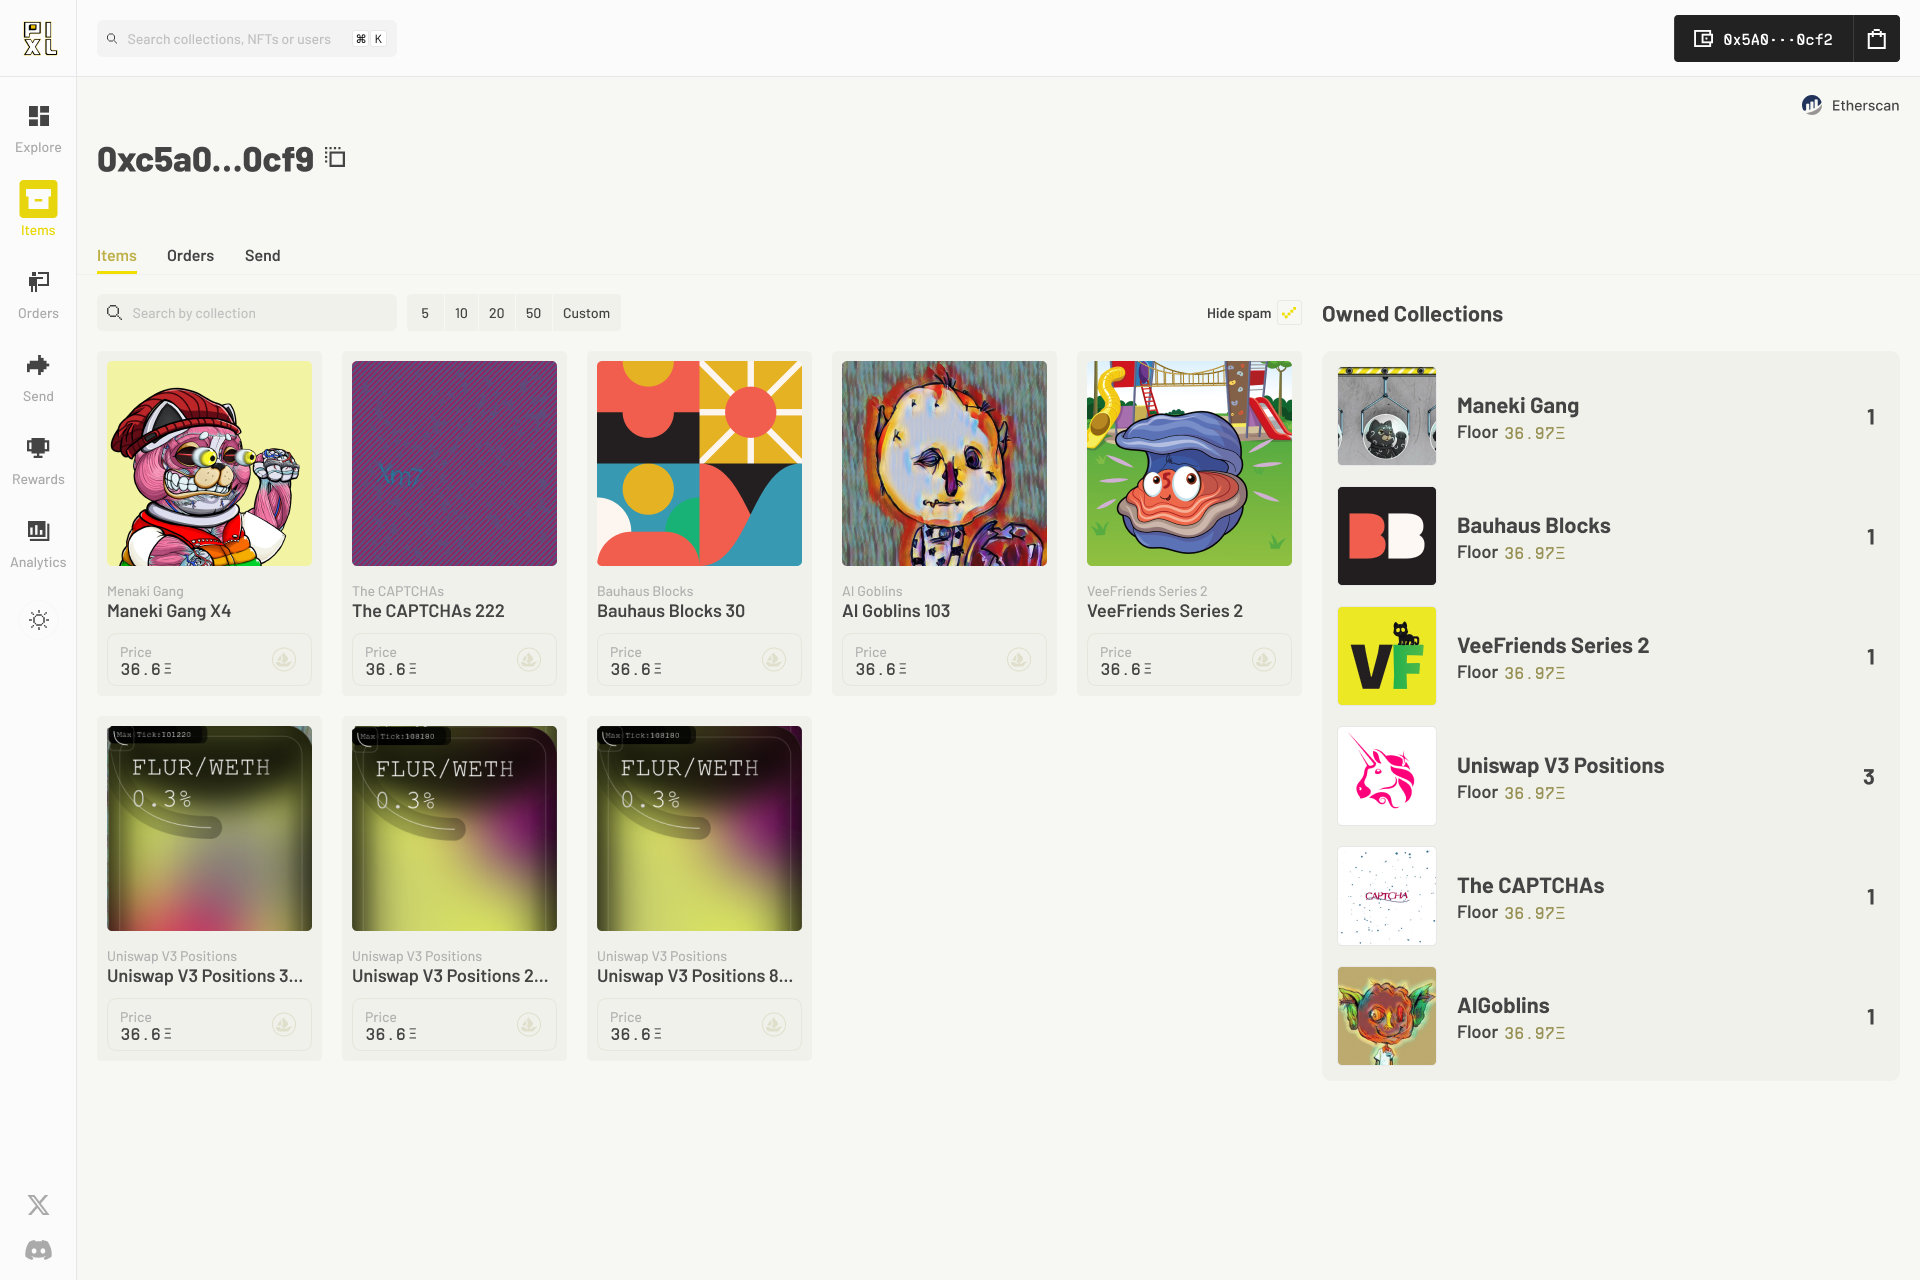
Task: Open the AI Goblins 103 thumbnail
Action: (944, 463)
